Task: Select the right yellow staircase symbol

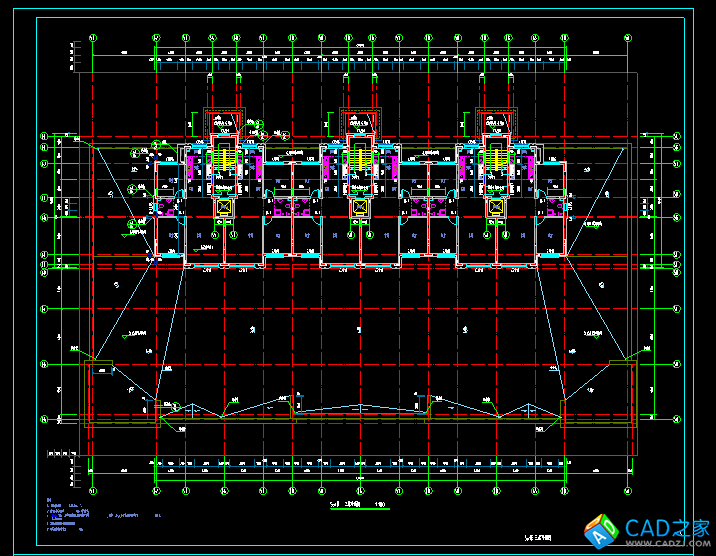Action: tap(495, 158)
